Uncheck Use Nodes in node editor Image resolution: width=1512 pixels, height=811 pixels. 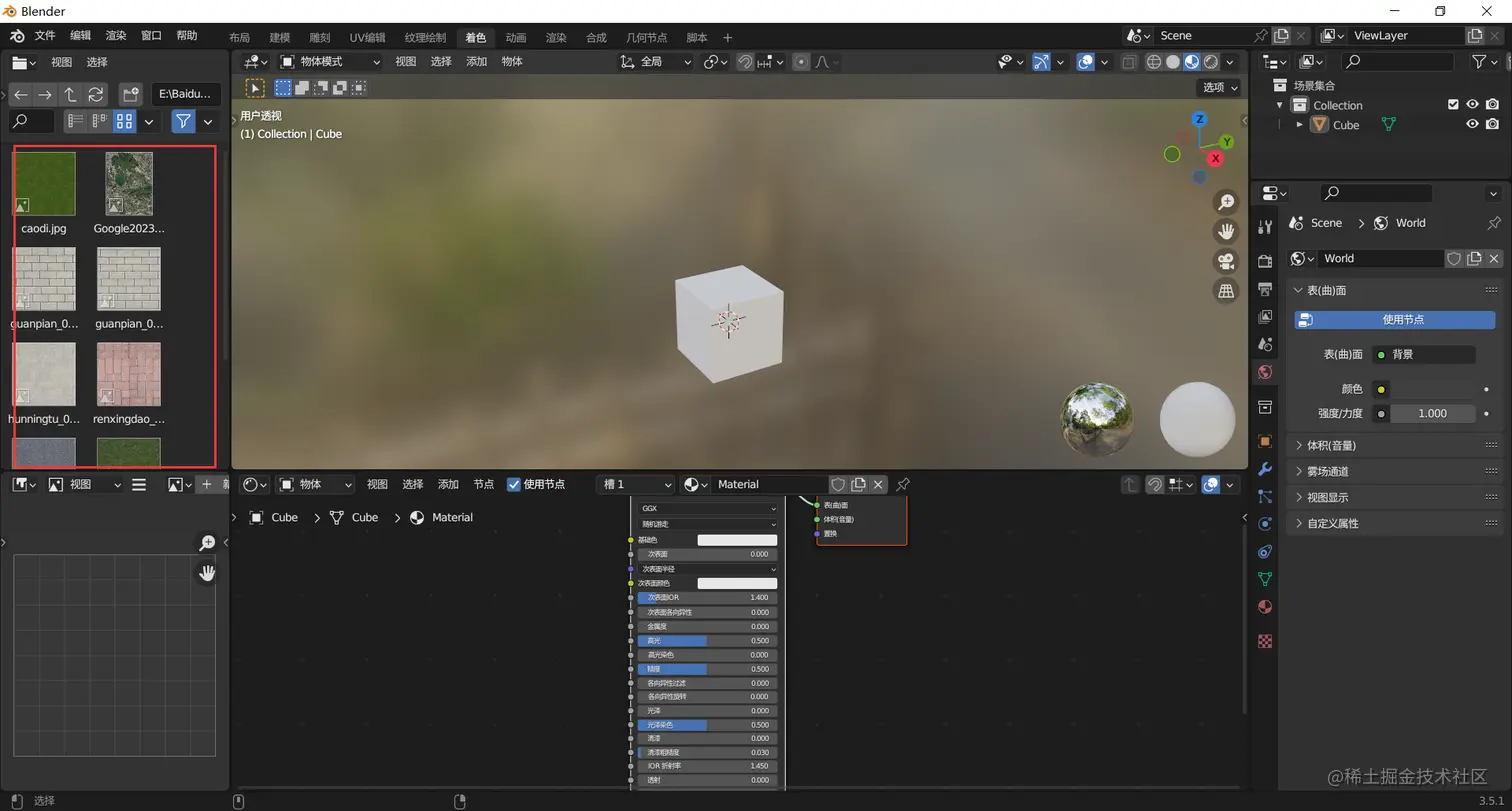tap(514, 484)
